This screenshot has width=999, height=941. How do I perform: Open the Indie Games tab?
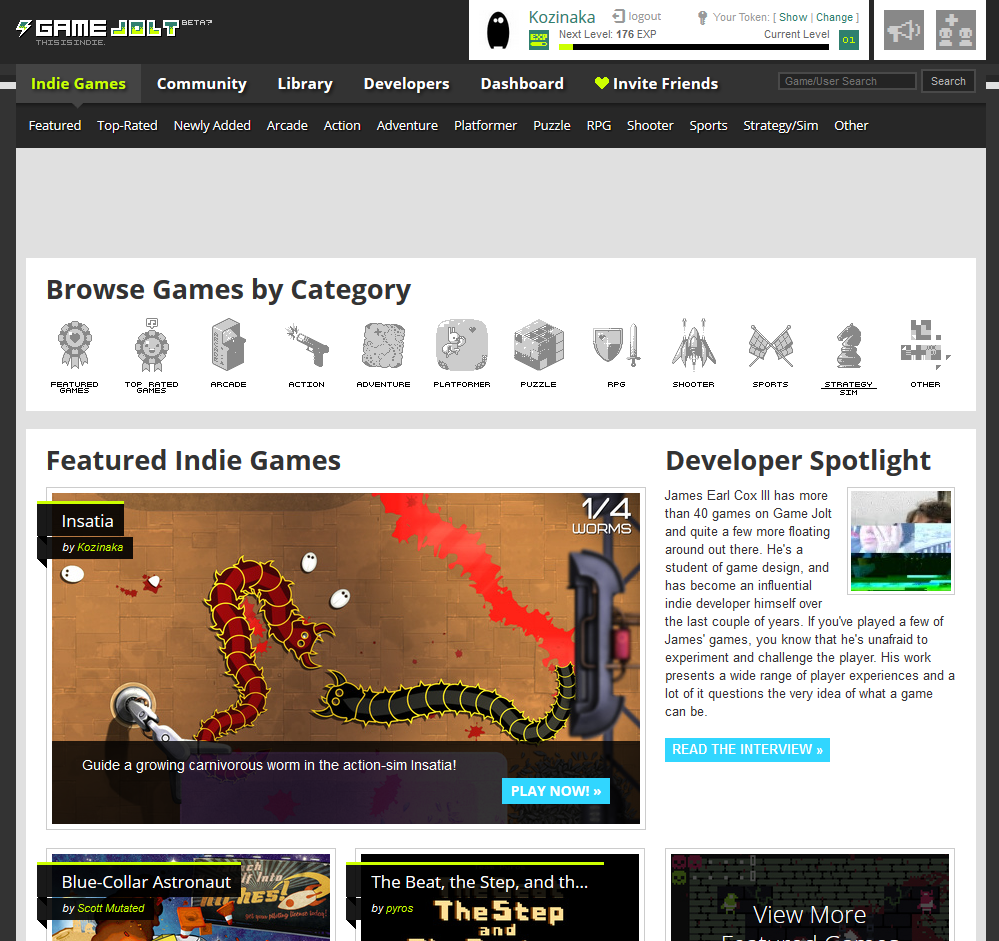[x=78, y=83]
